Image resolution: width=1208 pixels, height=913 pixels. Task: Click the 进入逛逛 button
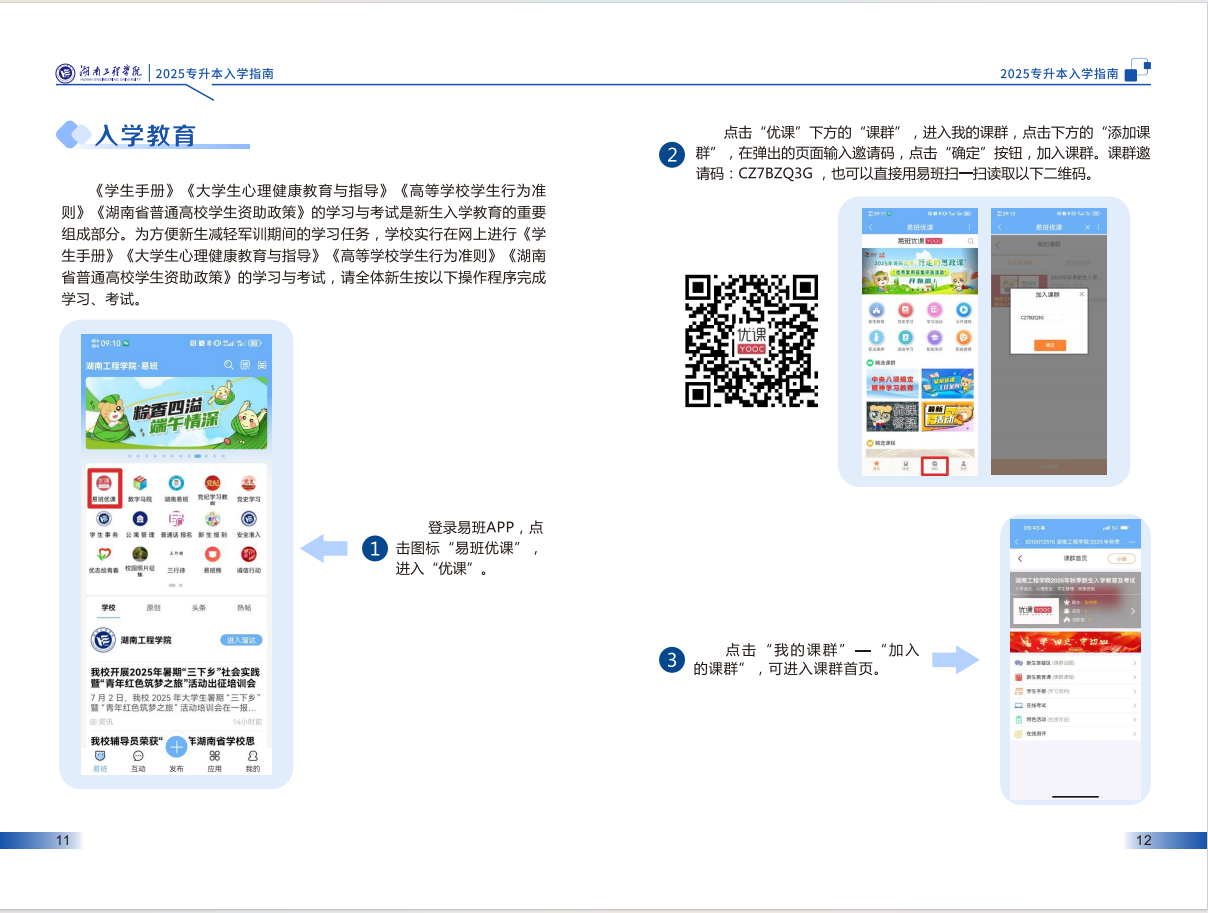[x=241, y=640]
